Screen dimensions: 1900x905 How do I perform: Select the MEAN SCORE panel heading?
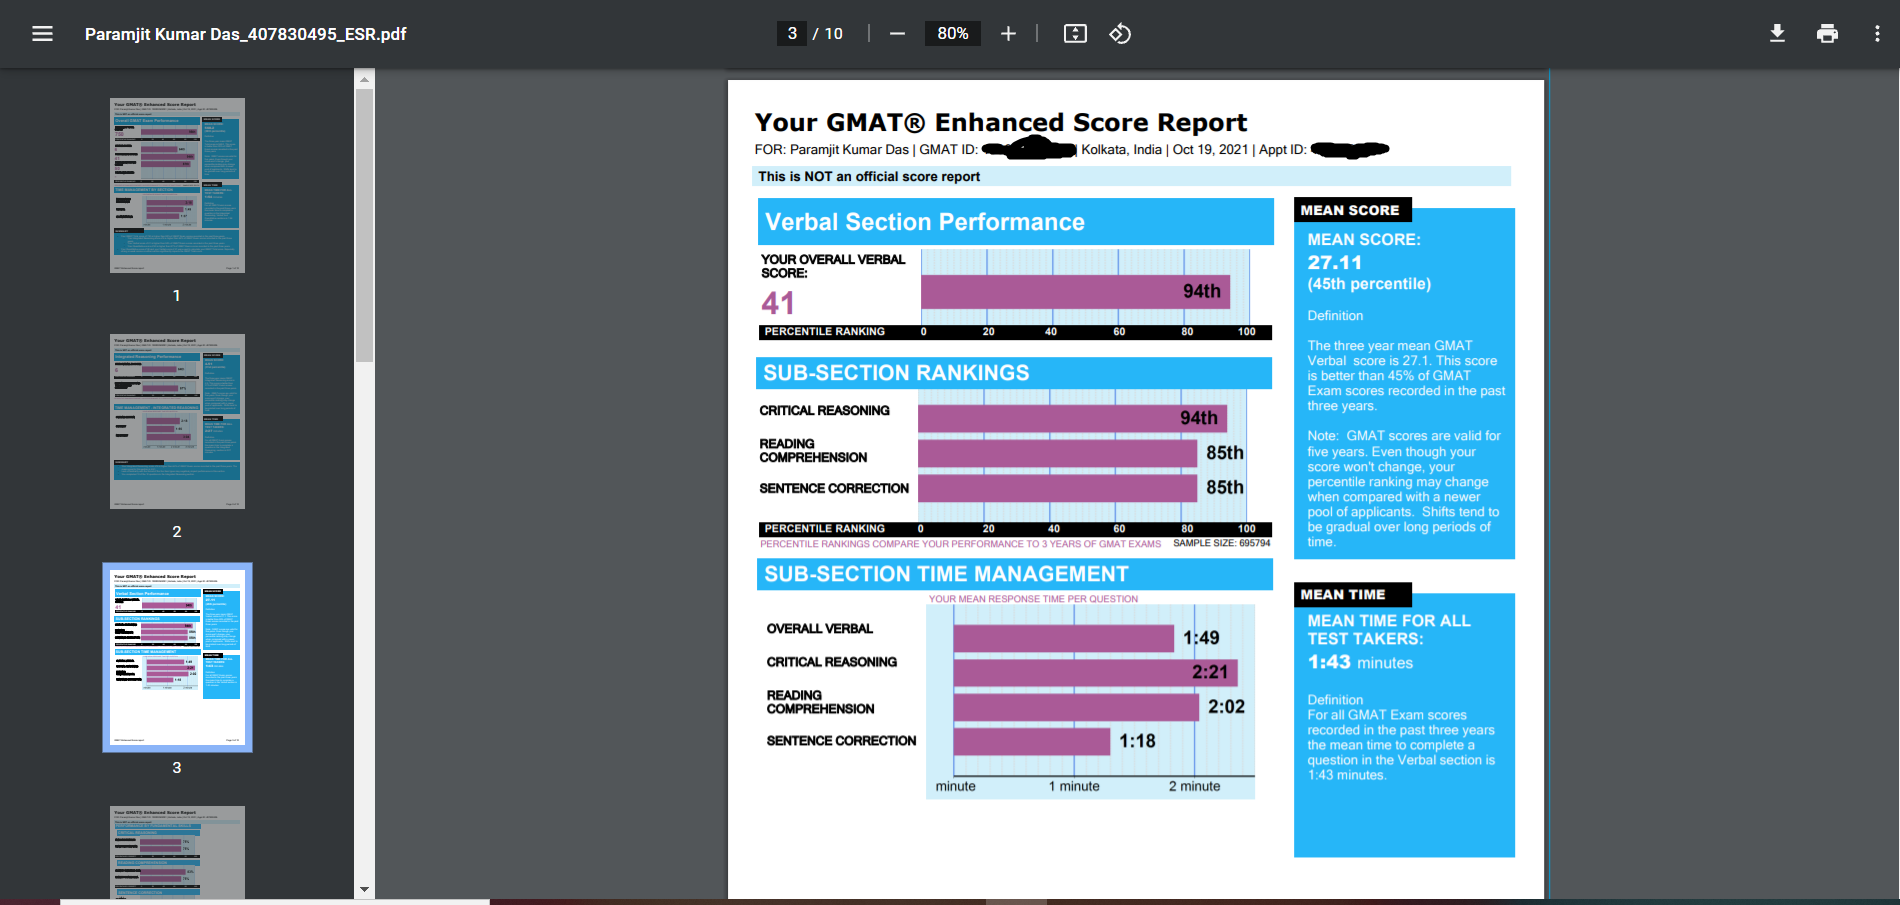(1351, 210)
